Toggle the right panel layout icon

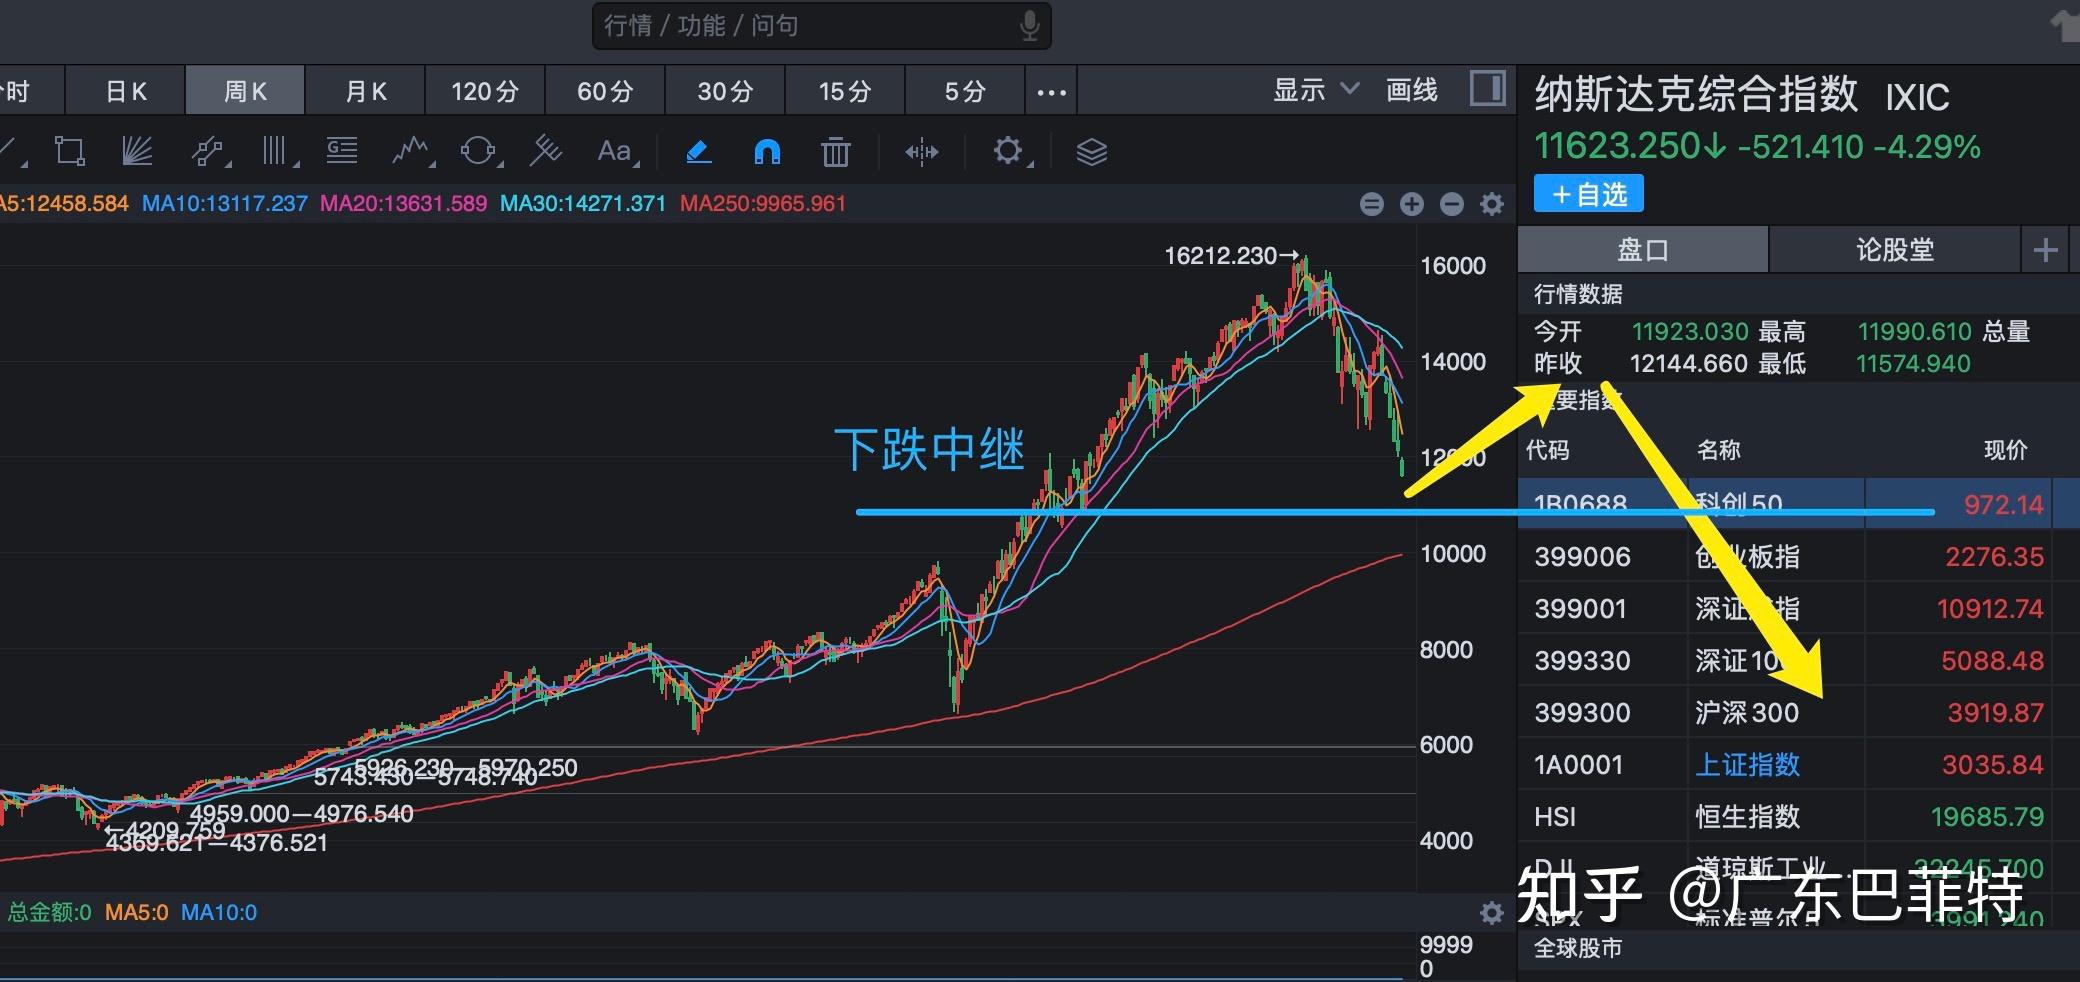(x=1487, y=88)
